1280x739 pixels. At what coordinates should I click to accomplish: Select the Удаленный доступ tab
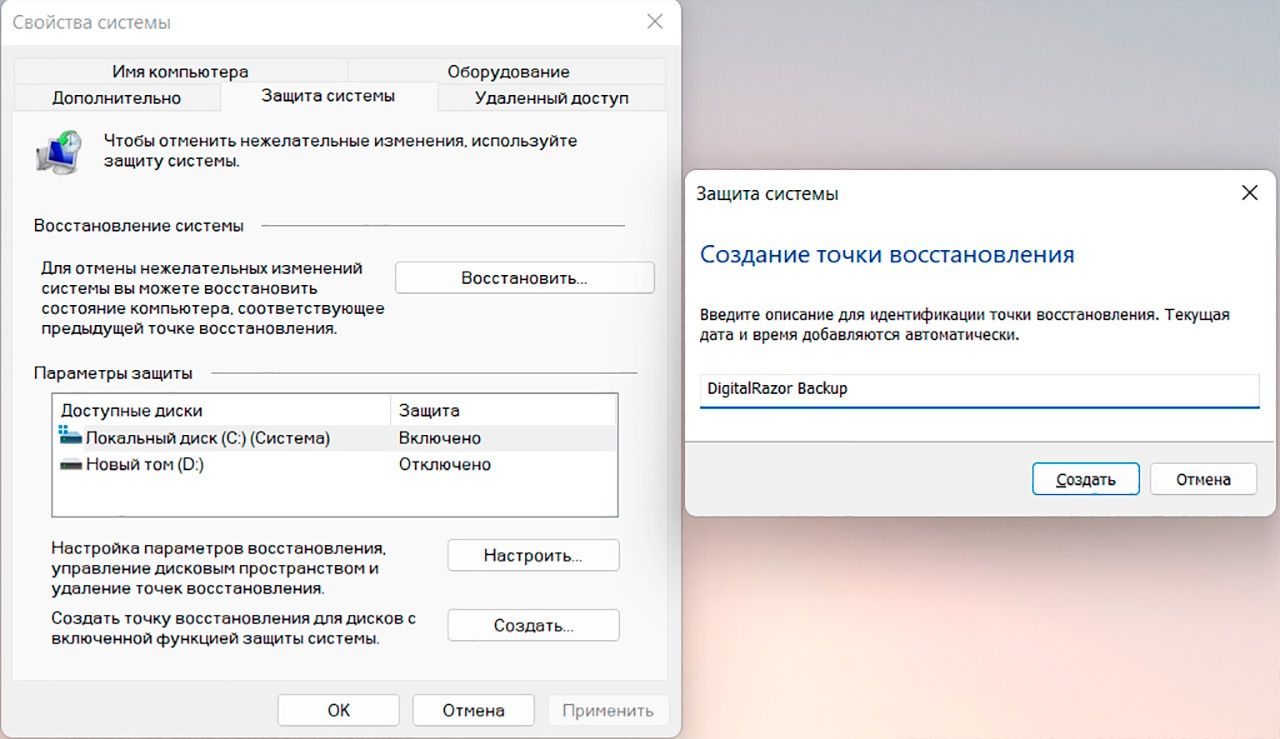[x=551, y=98]
